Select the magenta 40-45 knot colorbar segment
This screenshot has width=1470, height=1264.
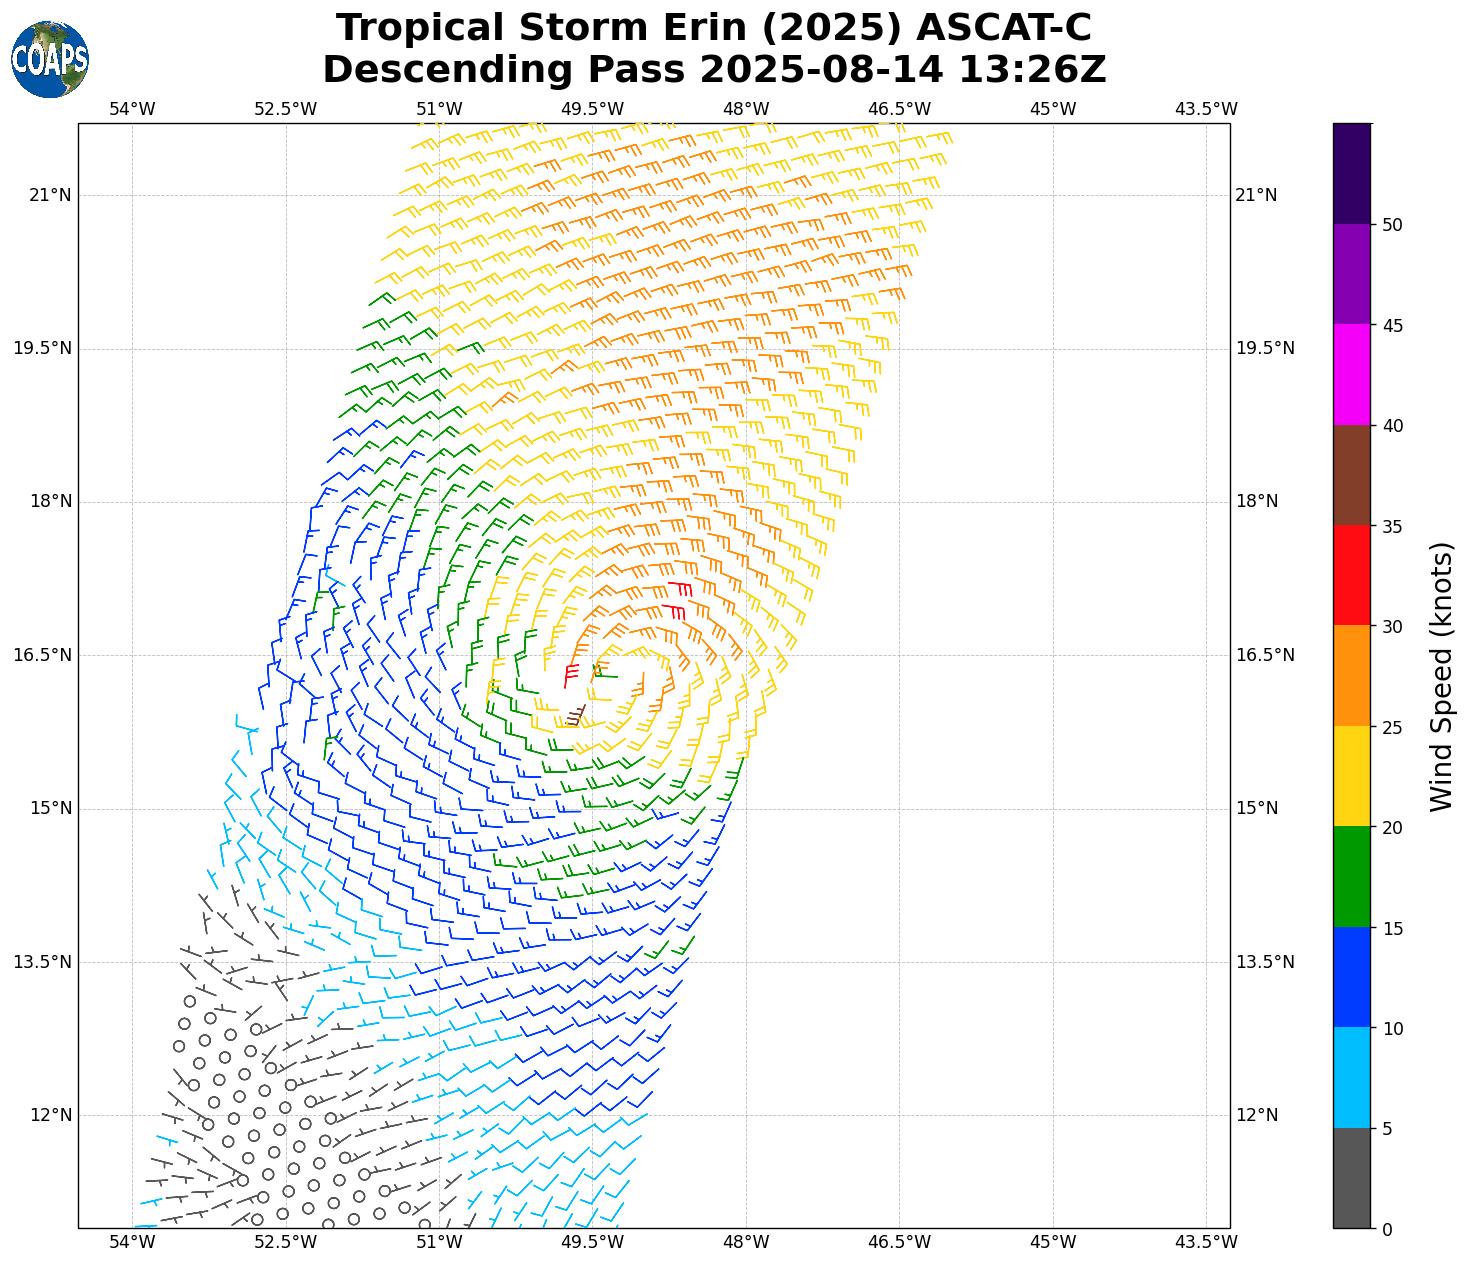click(1351, 374)
